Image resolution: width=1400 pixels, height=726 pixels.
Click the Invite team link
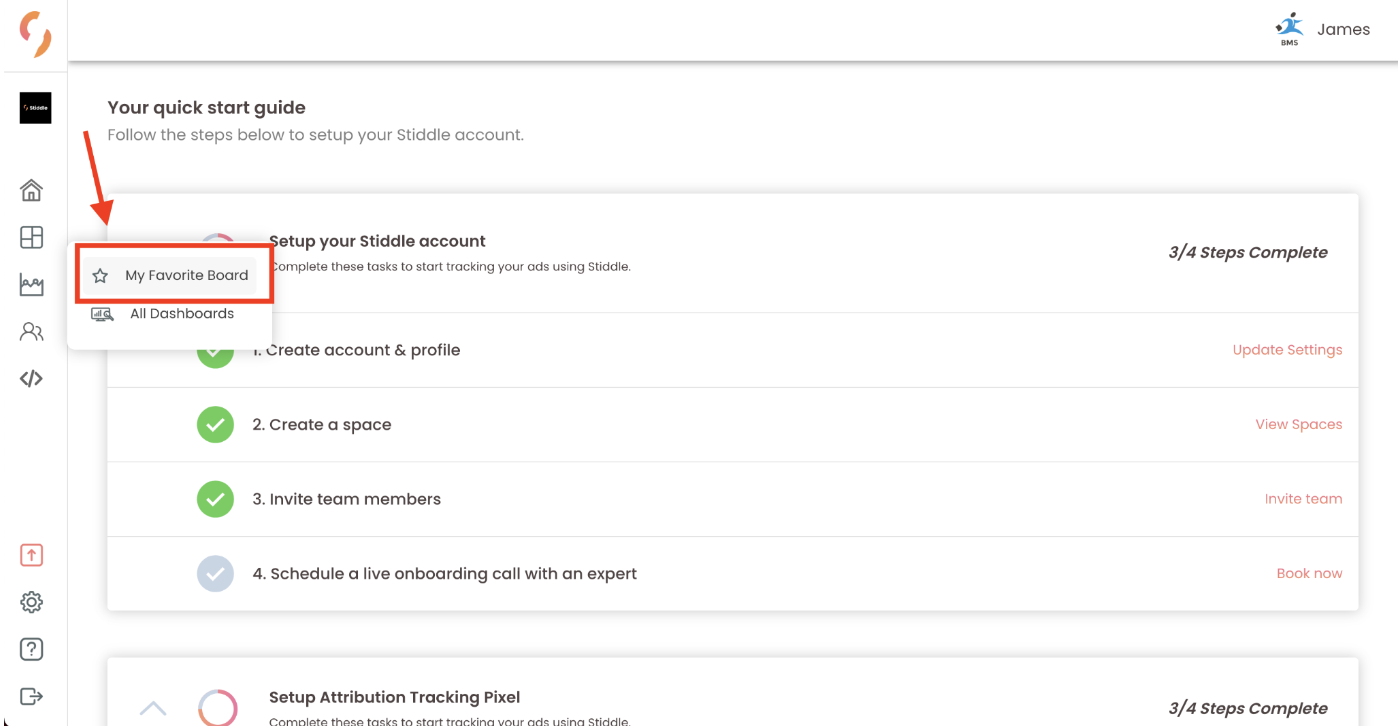(1303, 499)
